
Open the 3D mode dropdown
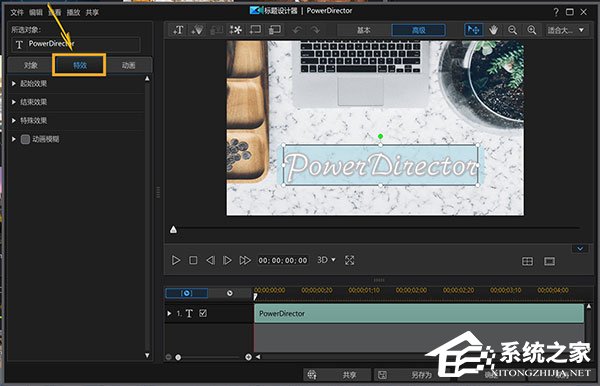326,260
